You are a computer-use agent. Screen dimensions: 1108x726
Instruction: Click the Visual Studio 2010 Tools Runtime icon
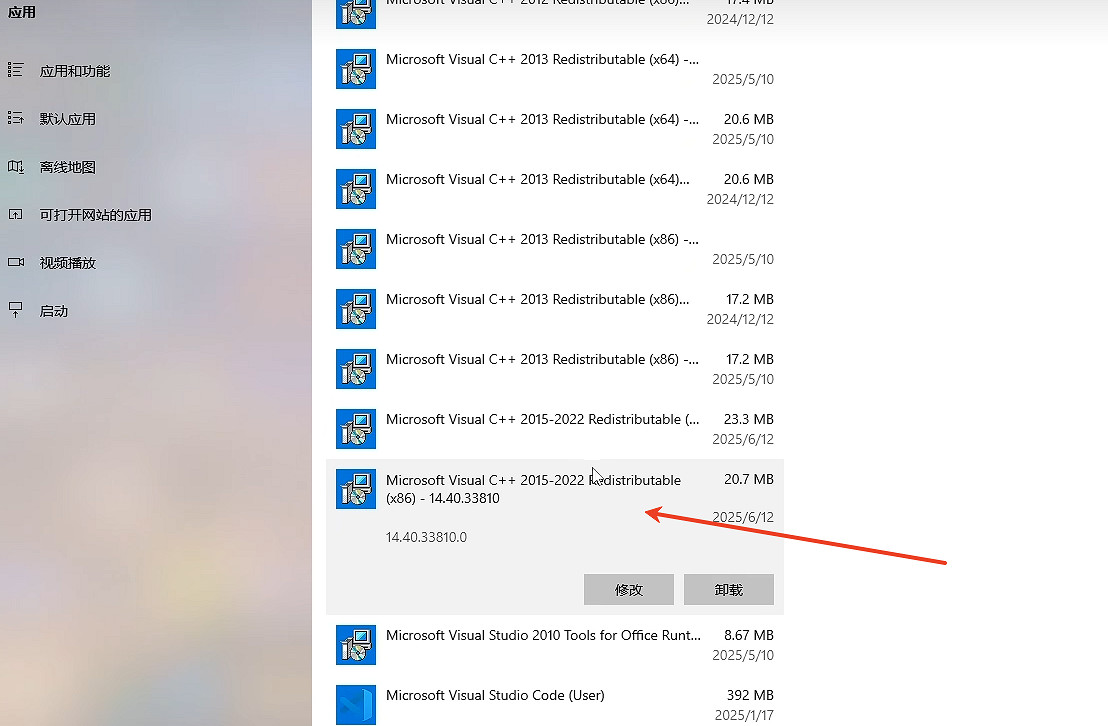click(356, 645)
